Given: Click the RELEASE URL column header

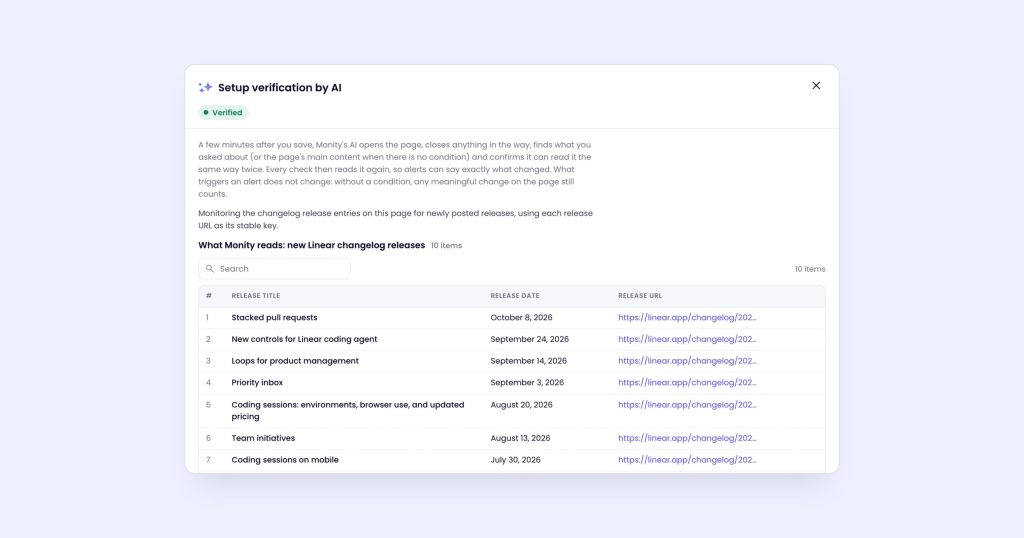Looking at the screenshot, I should tap(639, 296).
